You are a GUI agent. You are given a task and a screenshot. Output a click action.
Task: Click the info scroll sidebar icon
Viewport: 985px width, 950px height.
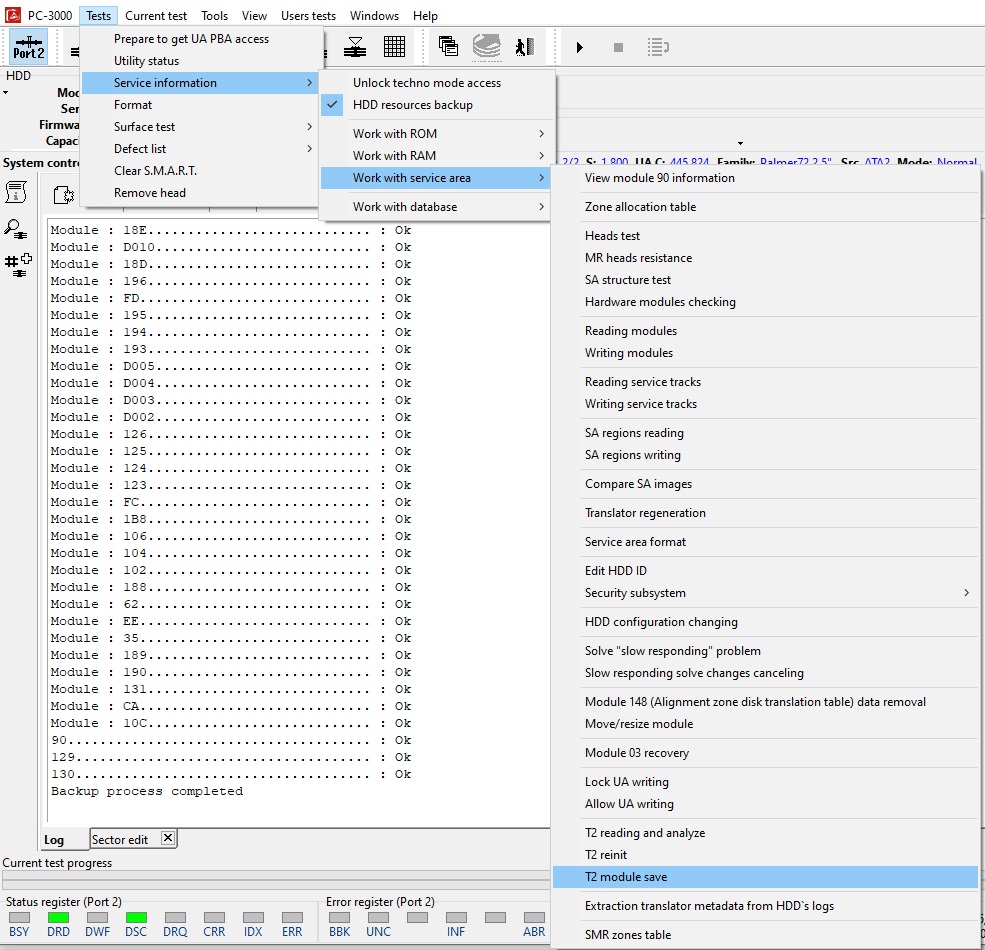pyautogui.click(x=17, y=193)
